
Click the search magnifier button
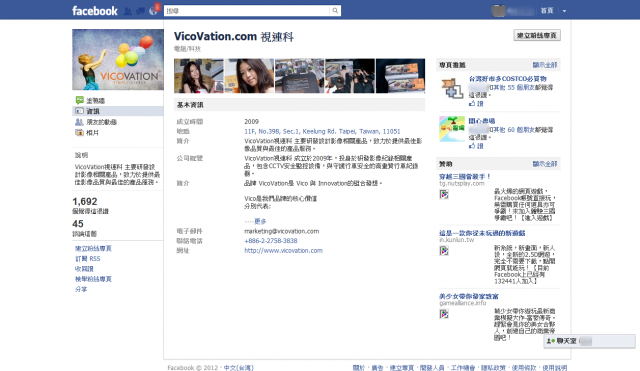tap(335, 11)
